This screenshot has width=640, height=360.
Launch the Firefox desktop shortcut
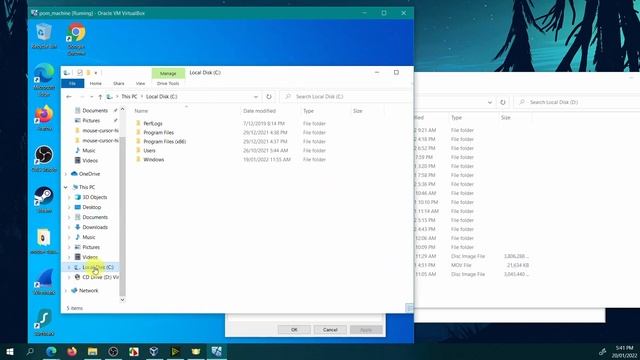(44, 118)
